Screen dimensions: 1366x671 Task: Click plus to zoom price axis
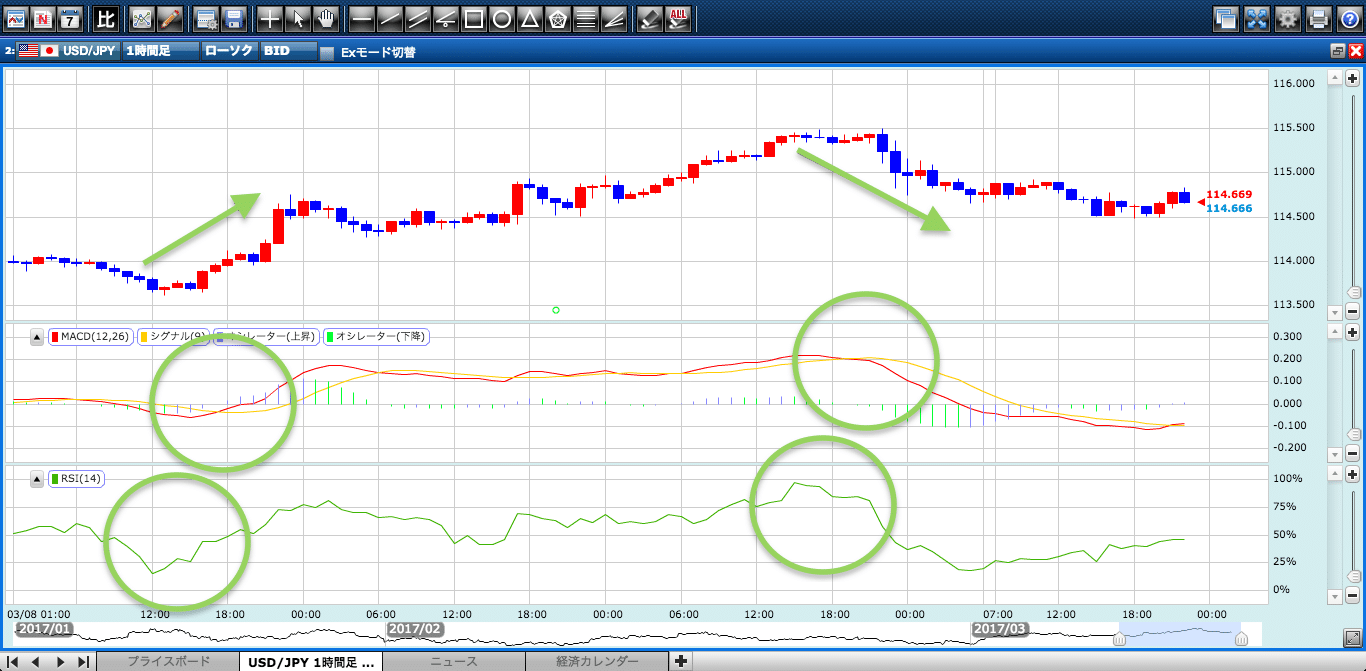[1352, 78]
